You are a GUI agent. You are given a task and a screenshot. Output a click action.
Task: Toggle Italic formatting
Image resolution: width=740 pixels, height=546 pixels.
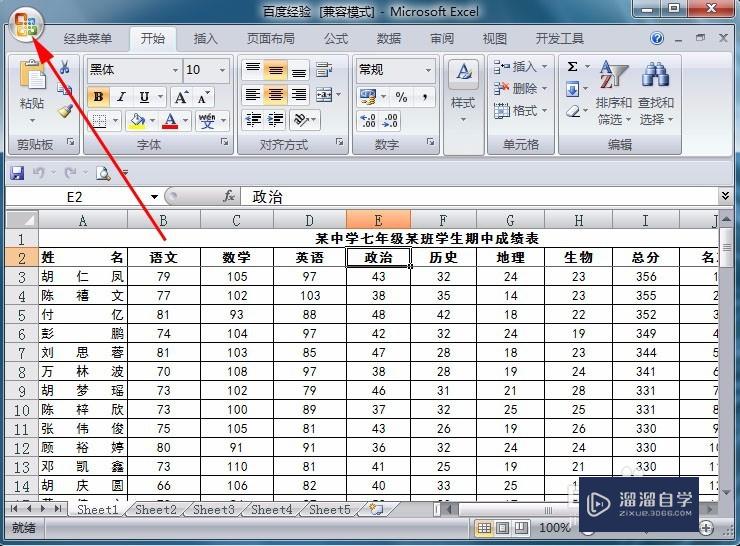(121, 97)
